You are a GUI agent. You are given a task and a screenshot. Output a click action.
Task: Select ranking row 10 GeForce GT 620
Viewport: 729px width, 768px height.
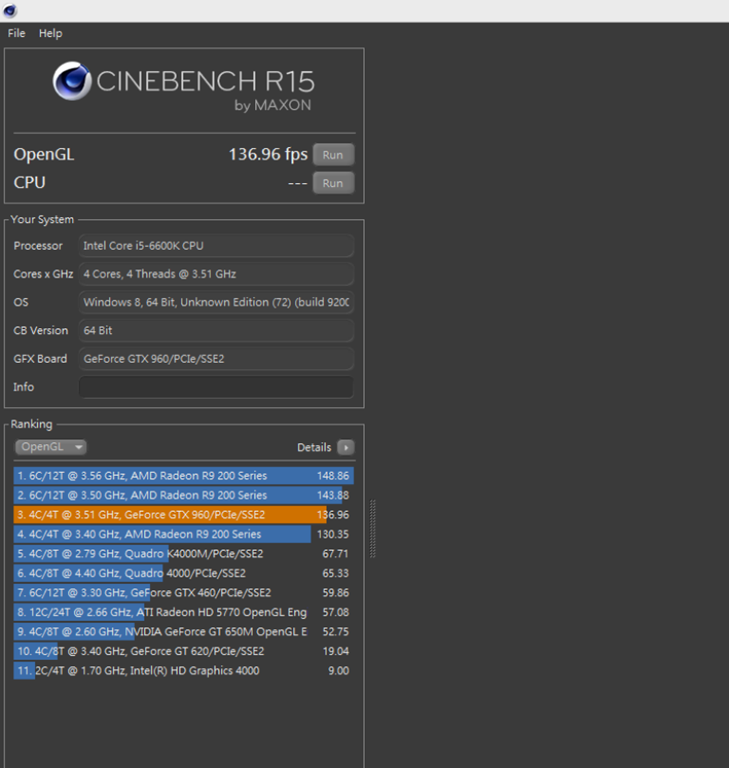coord(184,651)
